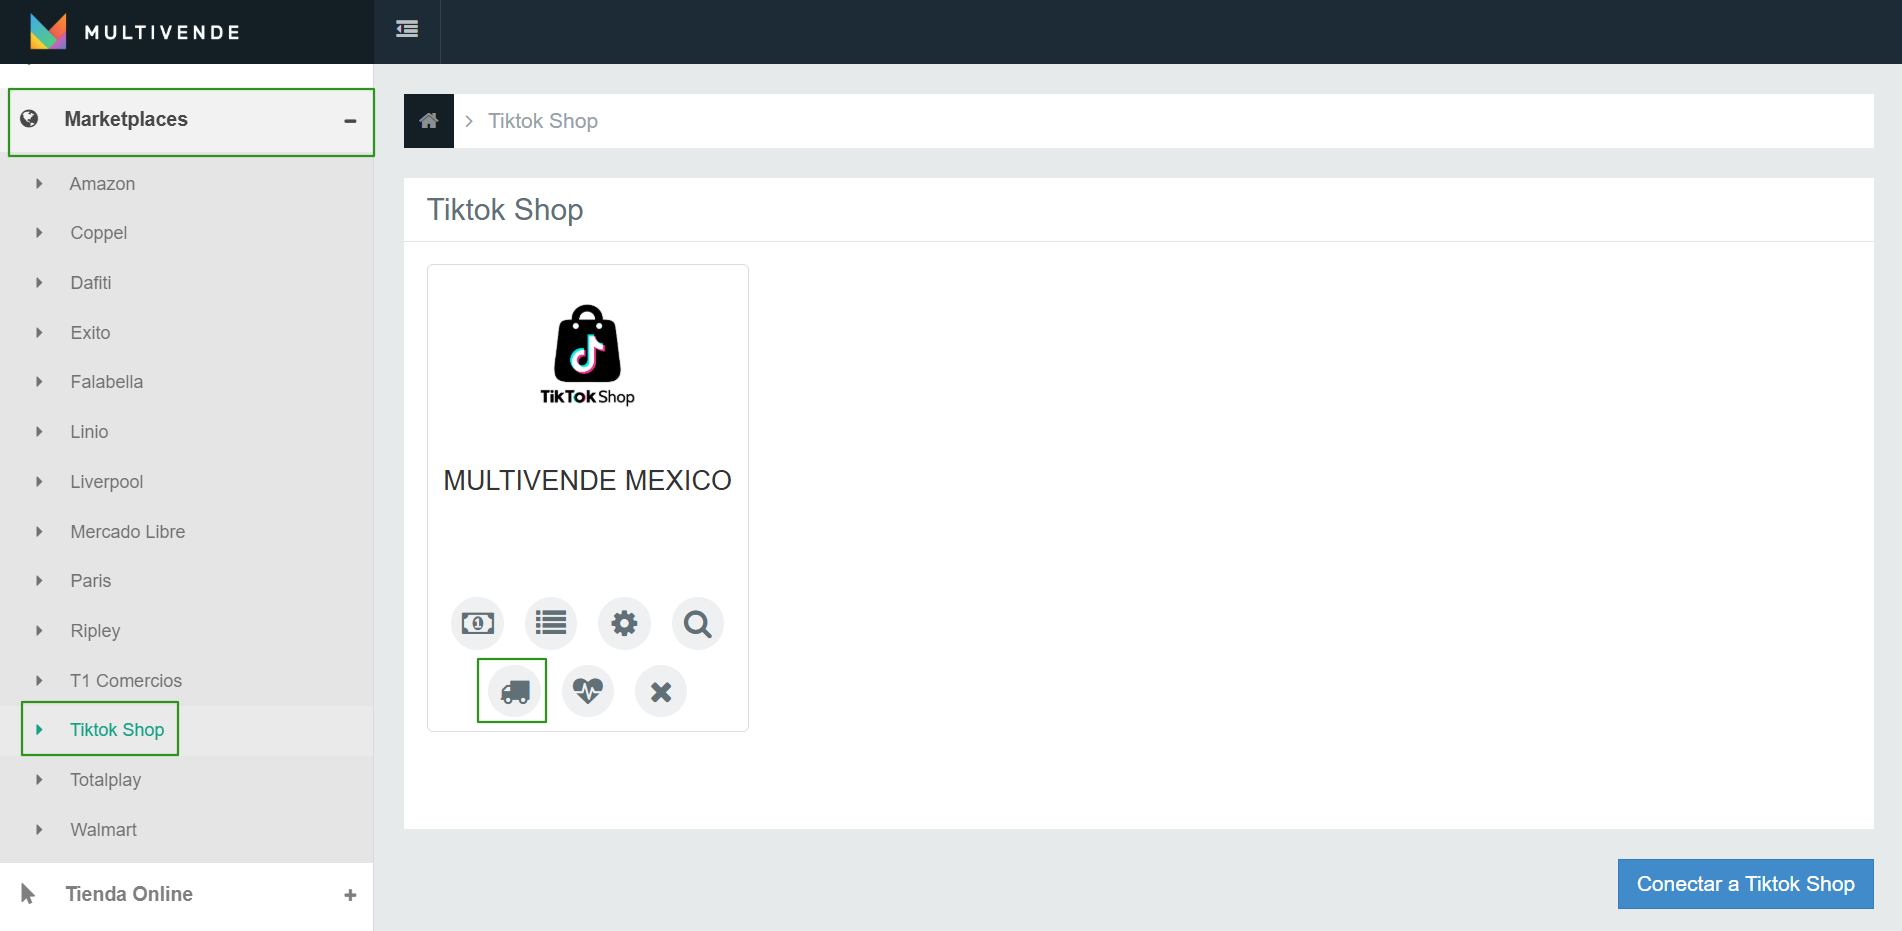Toggle the sidebar collapse menu icon
The width and height of the screenshot is (1902, 931).
coord(407,29)
